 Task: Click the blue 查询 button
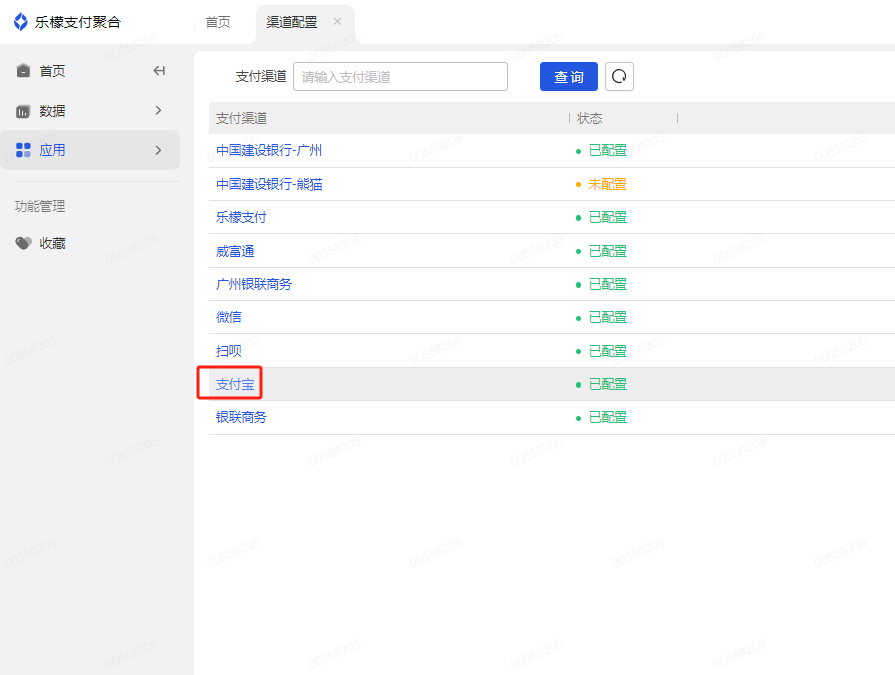pyautogui.click(x=569, y=76)
